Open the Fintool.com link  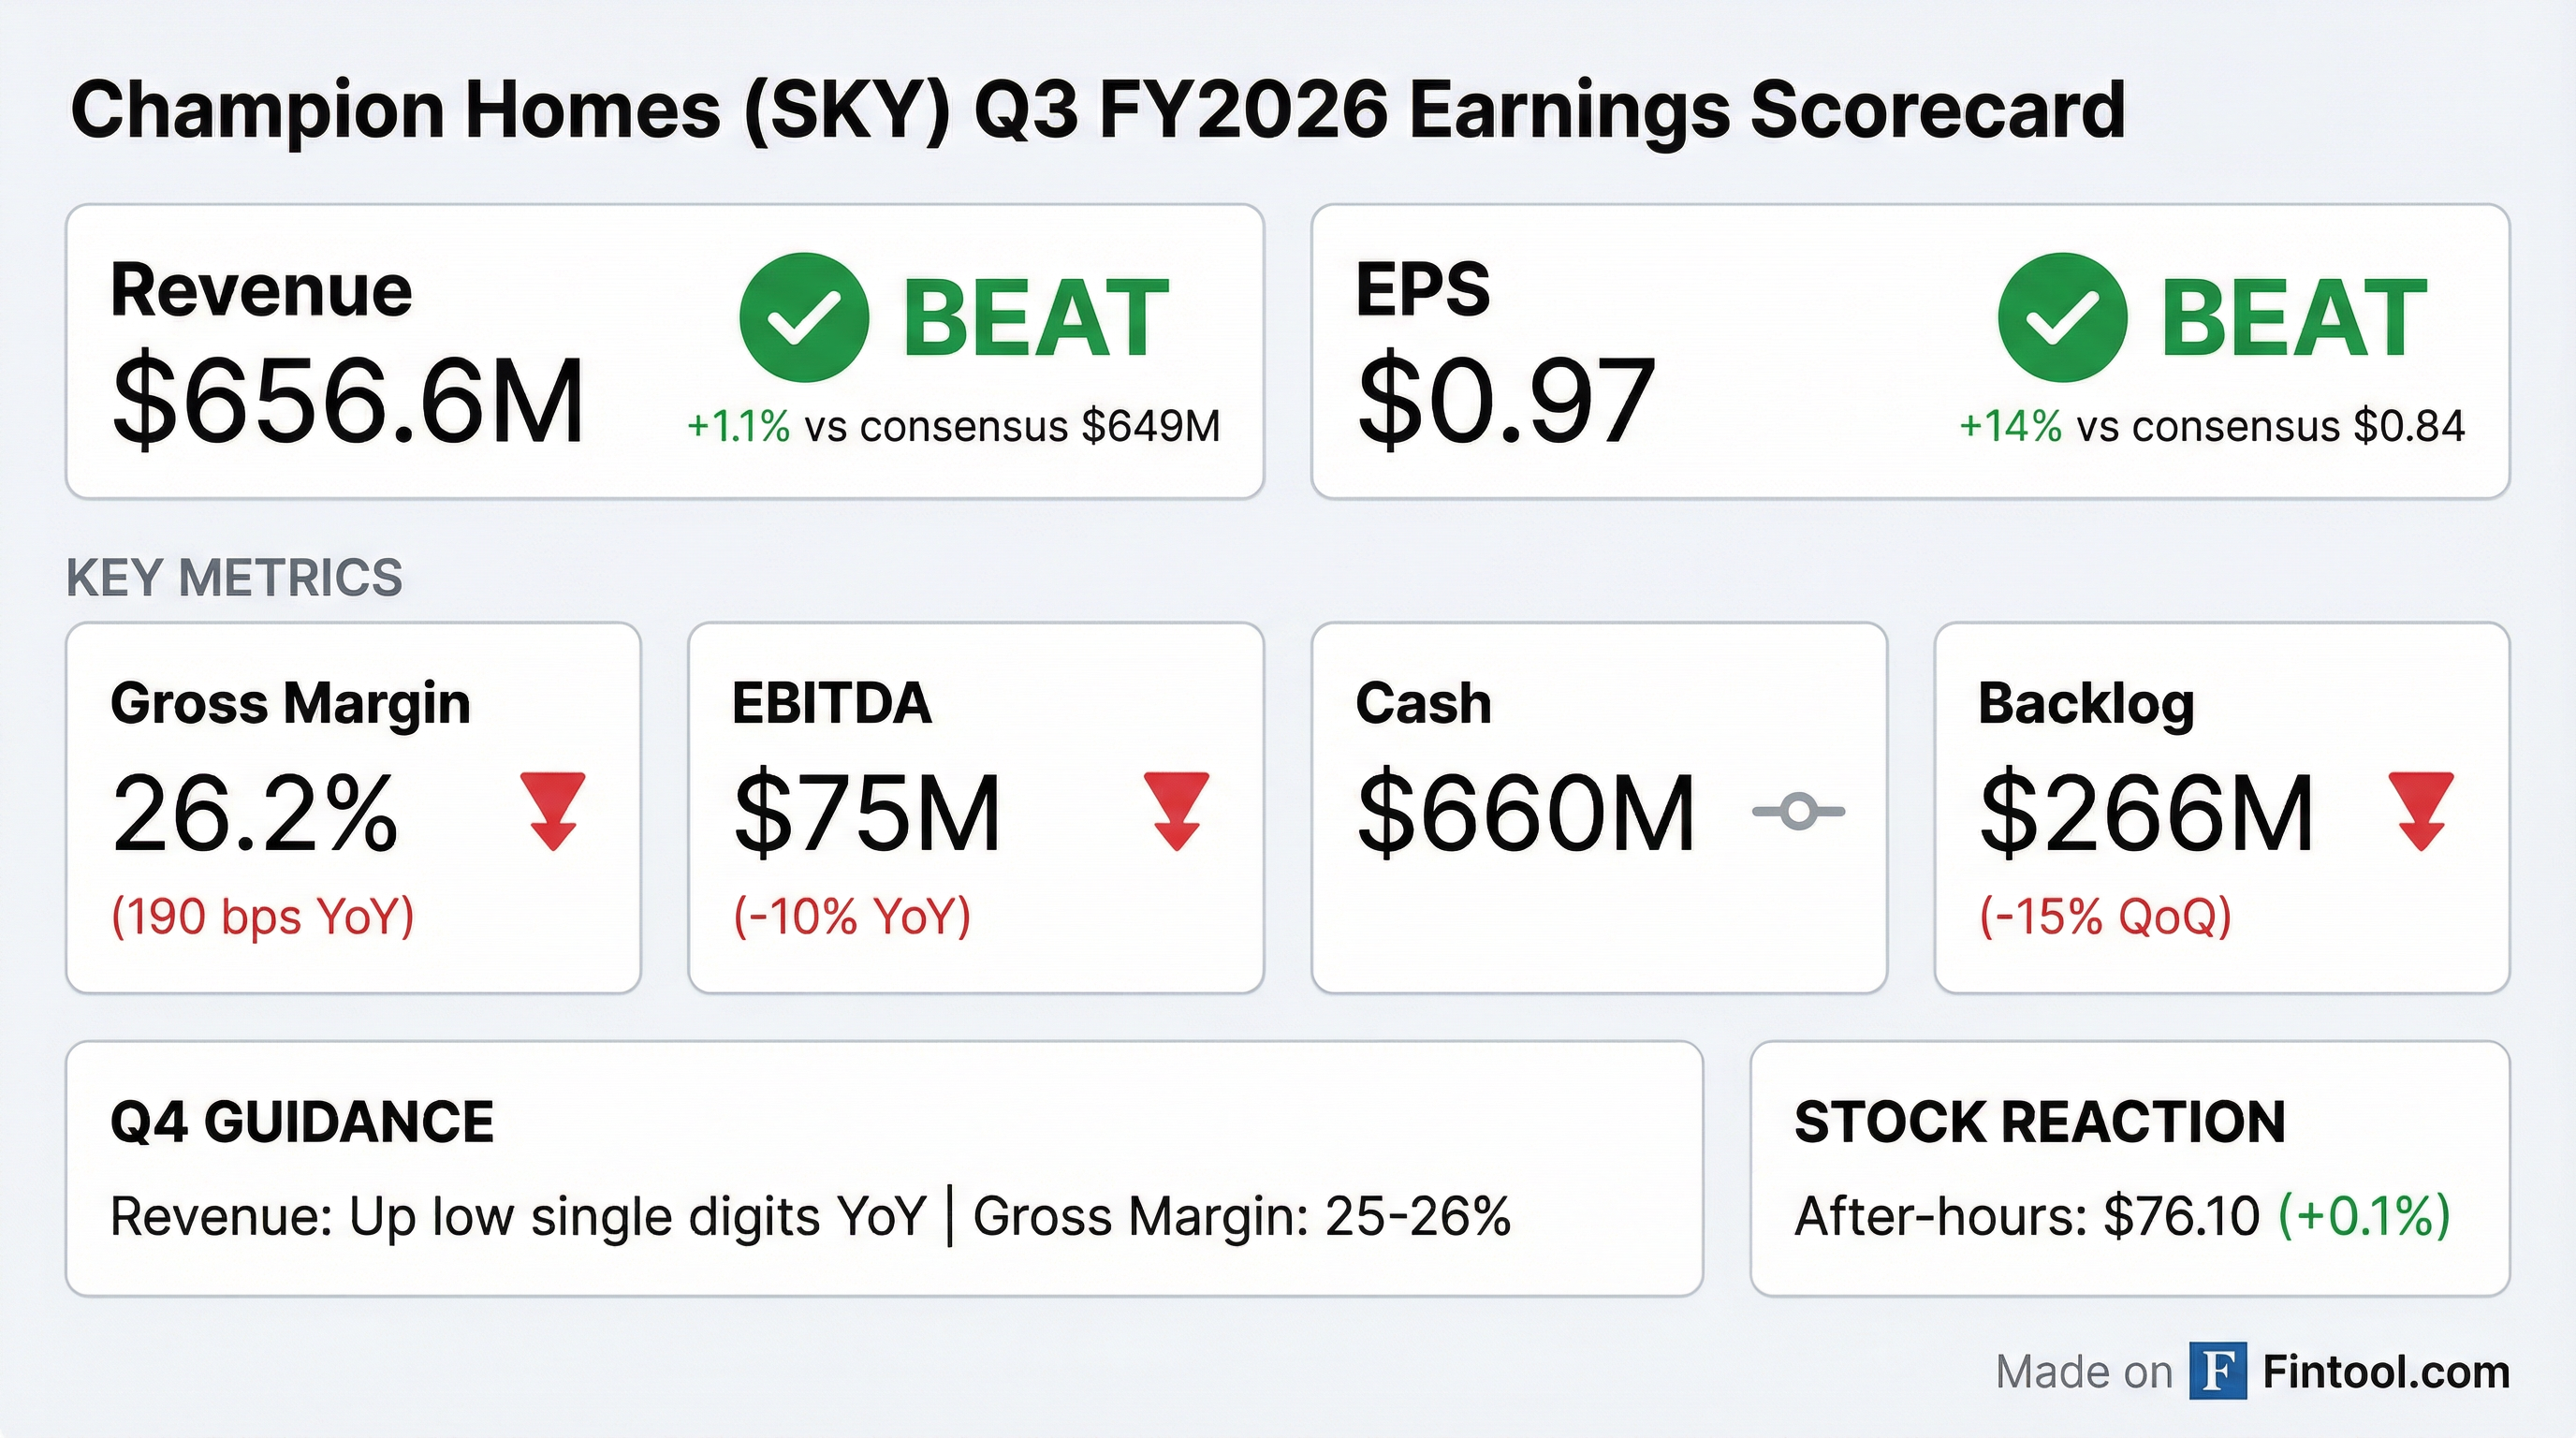(2386, 1372)
